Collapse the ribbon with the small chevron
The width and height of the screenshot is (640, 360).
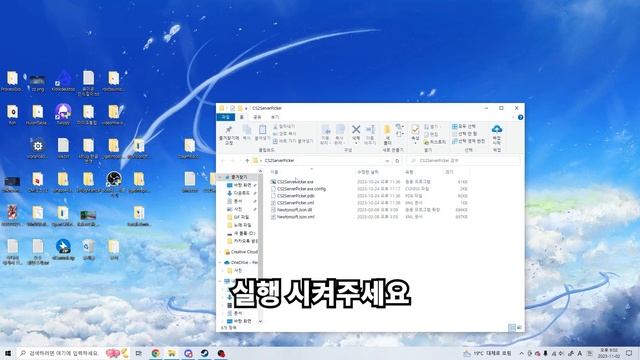(x=513, y=117)
